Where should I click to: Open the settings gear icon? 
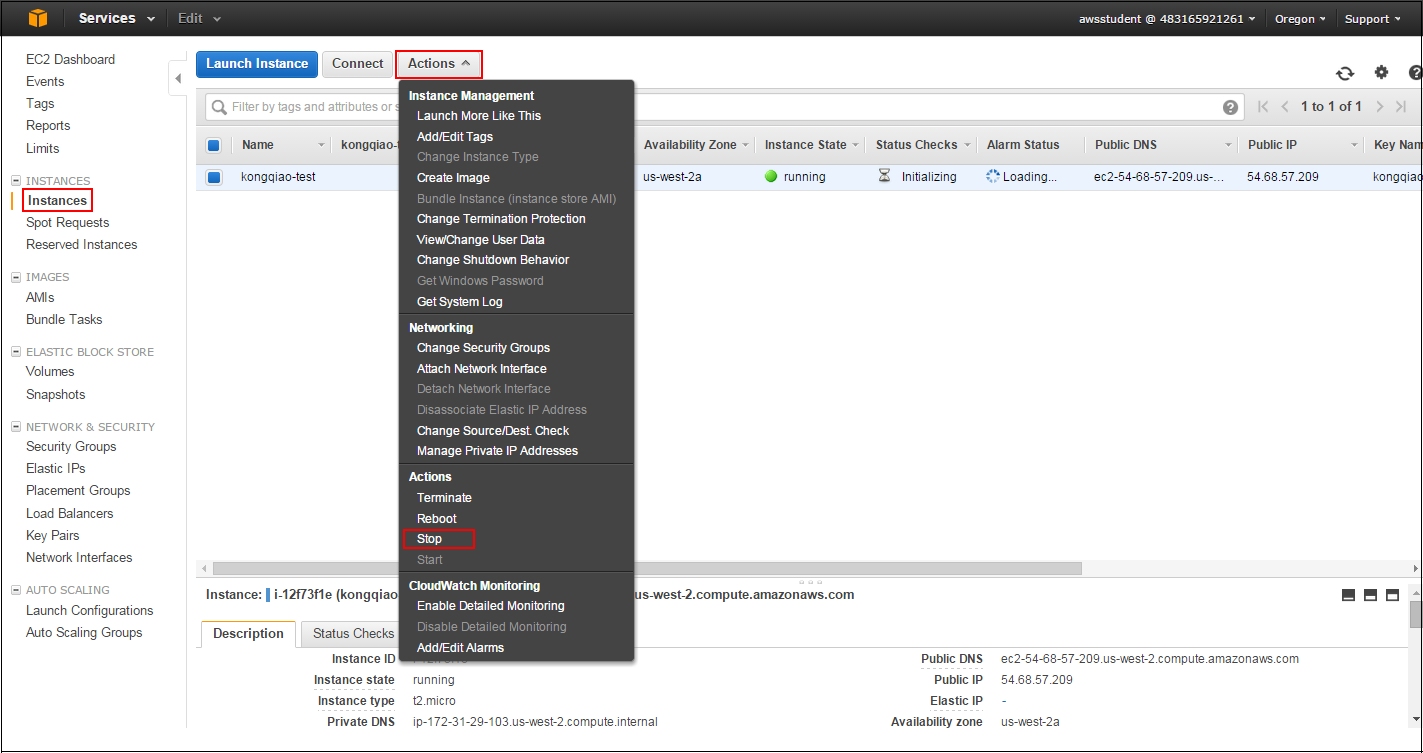point(1381,72)
